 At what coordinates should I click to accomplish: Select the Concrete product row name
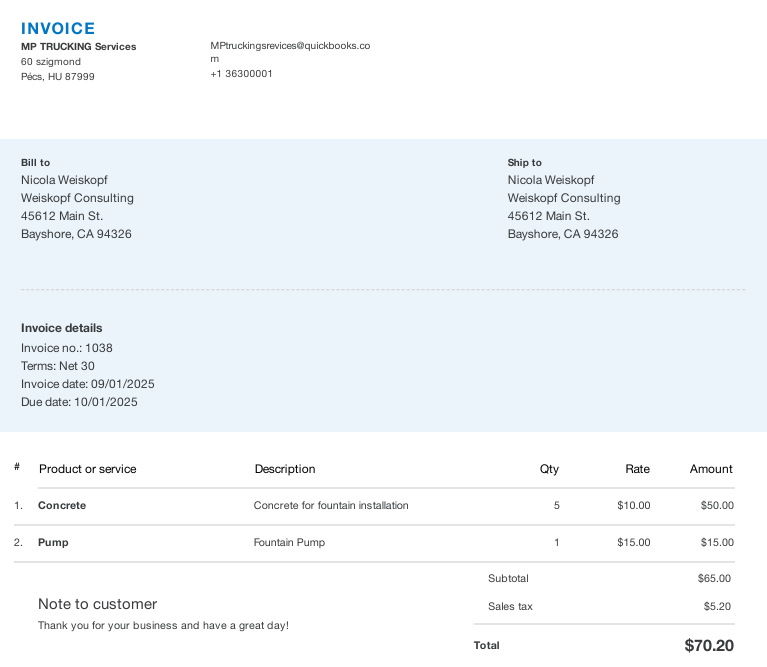tap(62, 506)
